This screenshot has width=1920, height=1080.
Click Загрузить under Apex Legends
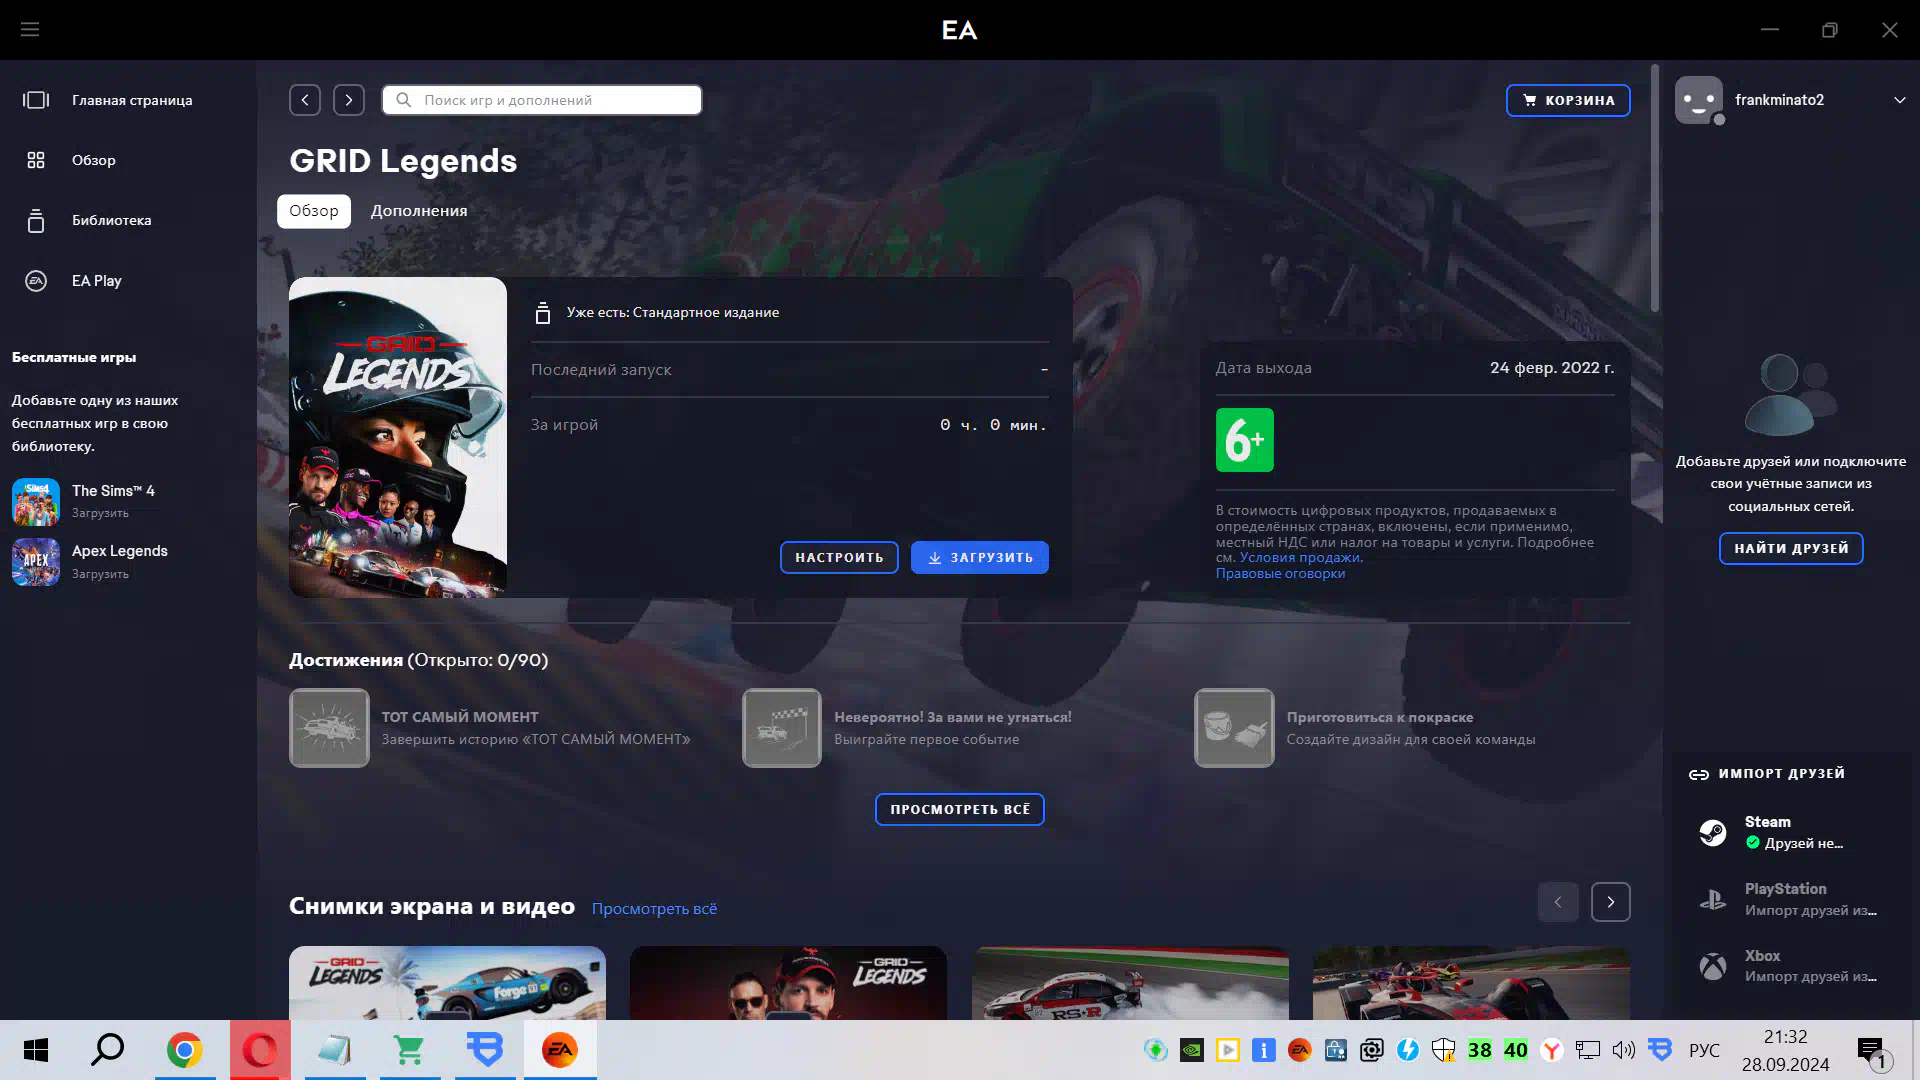[x=100, y=574]
